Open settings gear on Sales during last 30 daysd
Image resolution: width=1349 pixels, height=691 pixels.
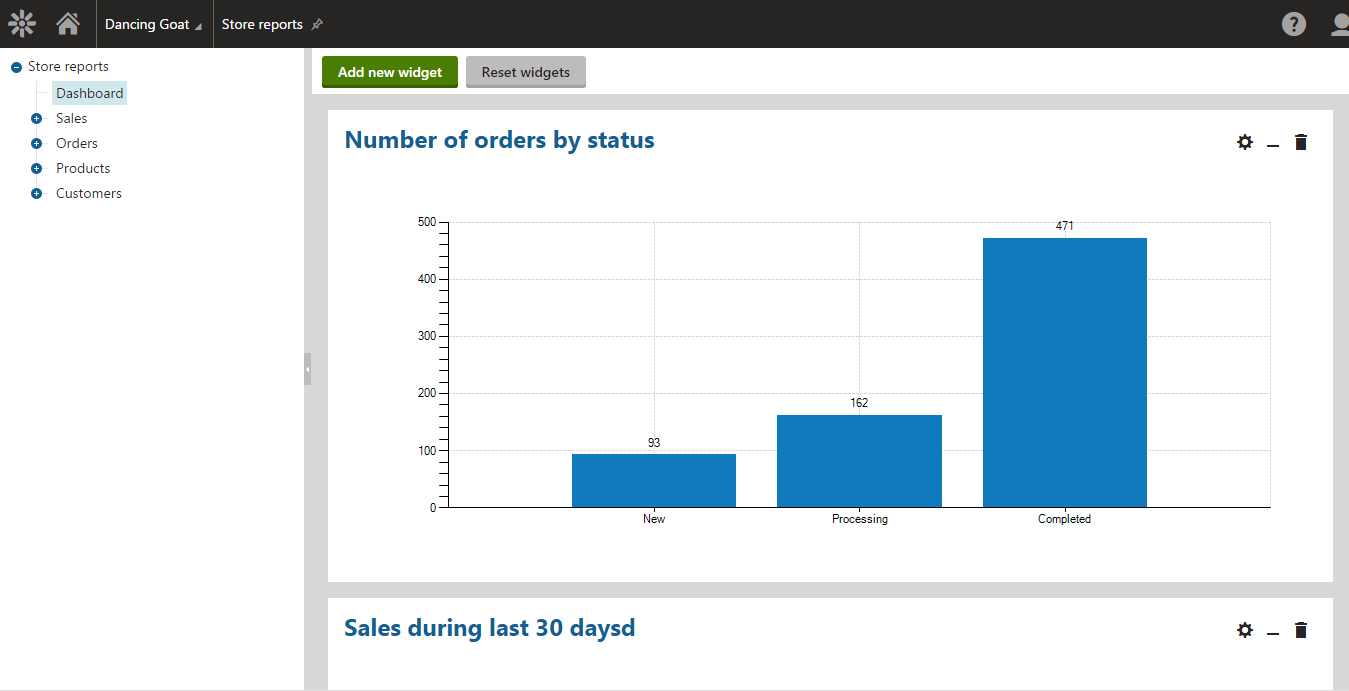1244,630
